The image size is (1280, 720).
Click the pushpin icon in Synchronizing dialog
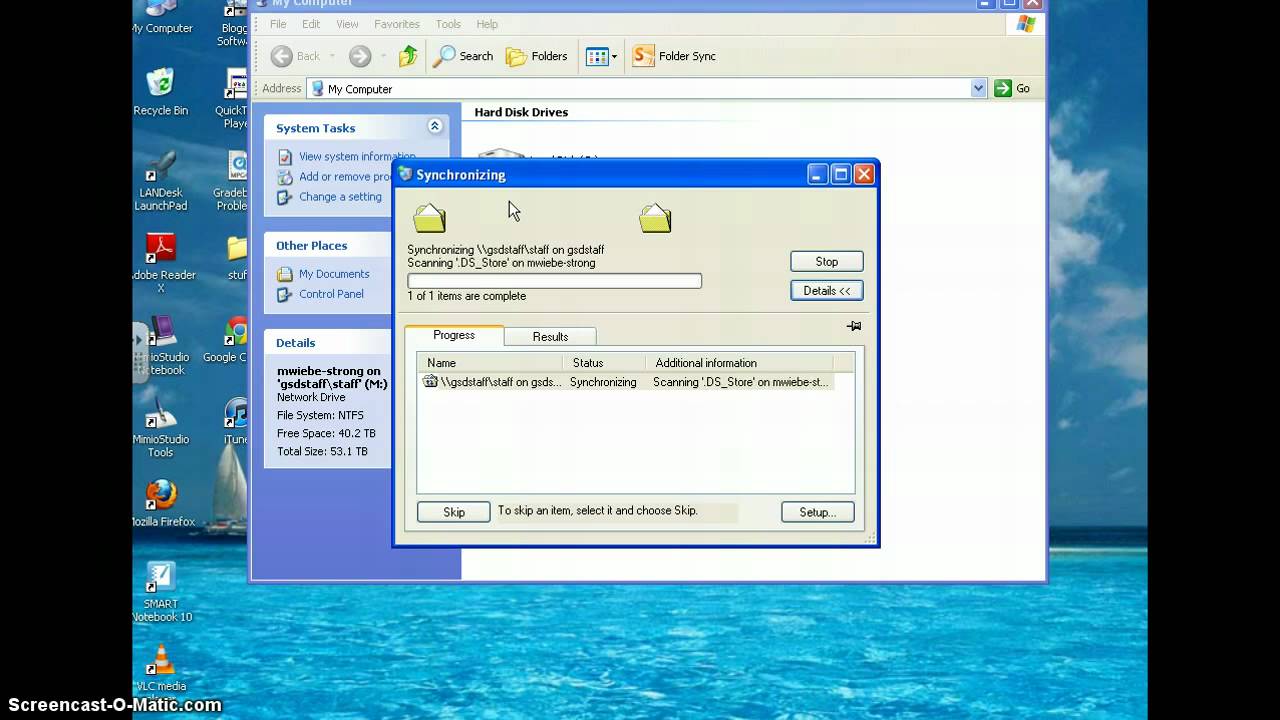coord(853,326)
